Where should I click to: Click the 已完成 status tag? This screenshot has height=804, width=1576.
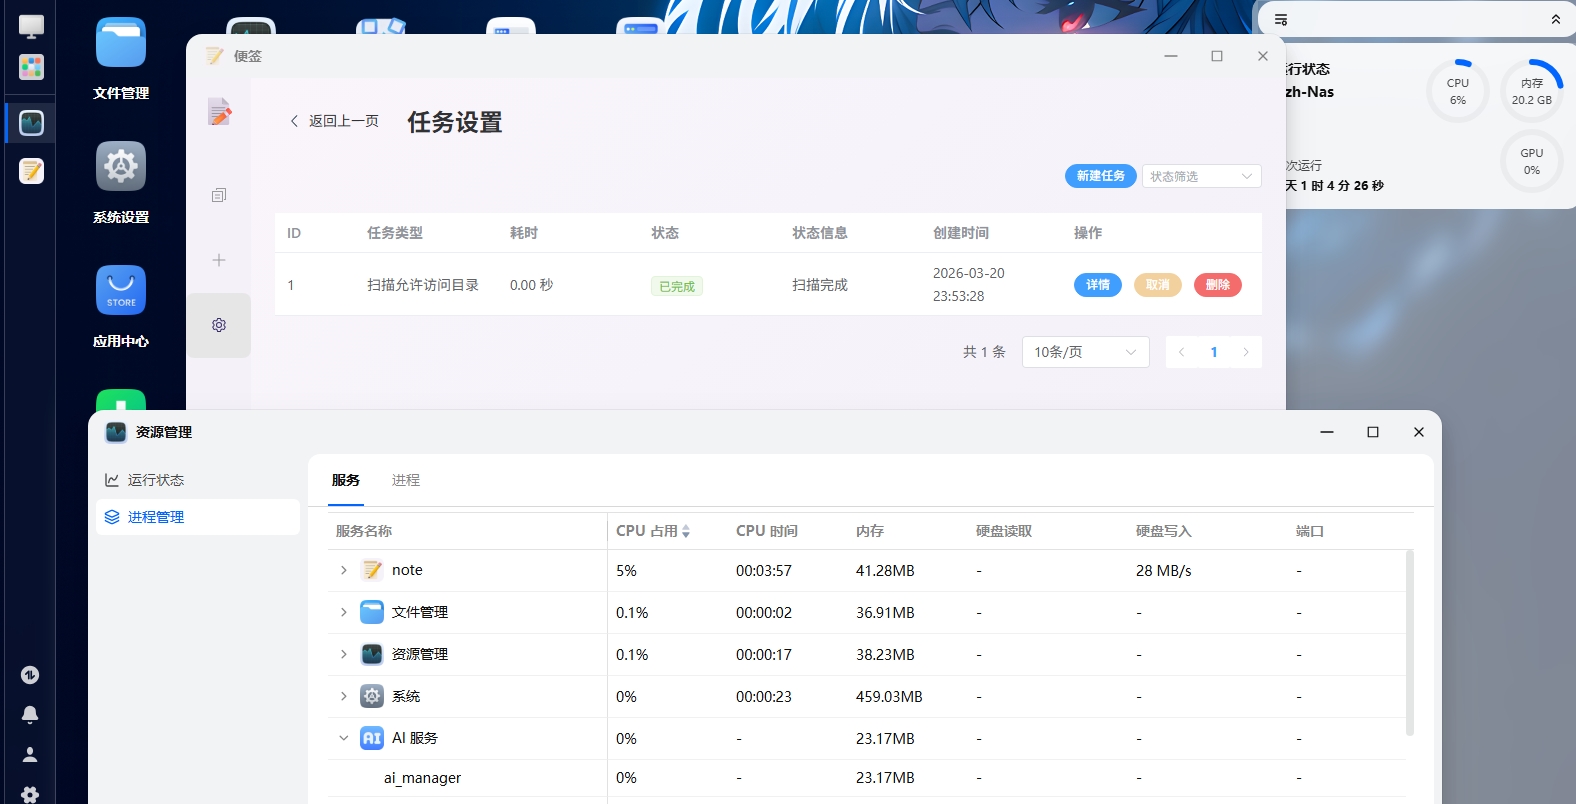[x=677, y=286]
